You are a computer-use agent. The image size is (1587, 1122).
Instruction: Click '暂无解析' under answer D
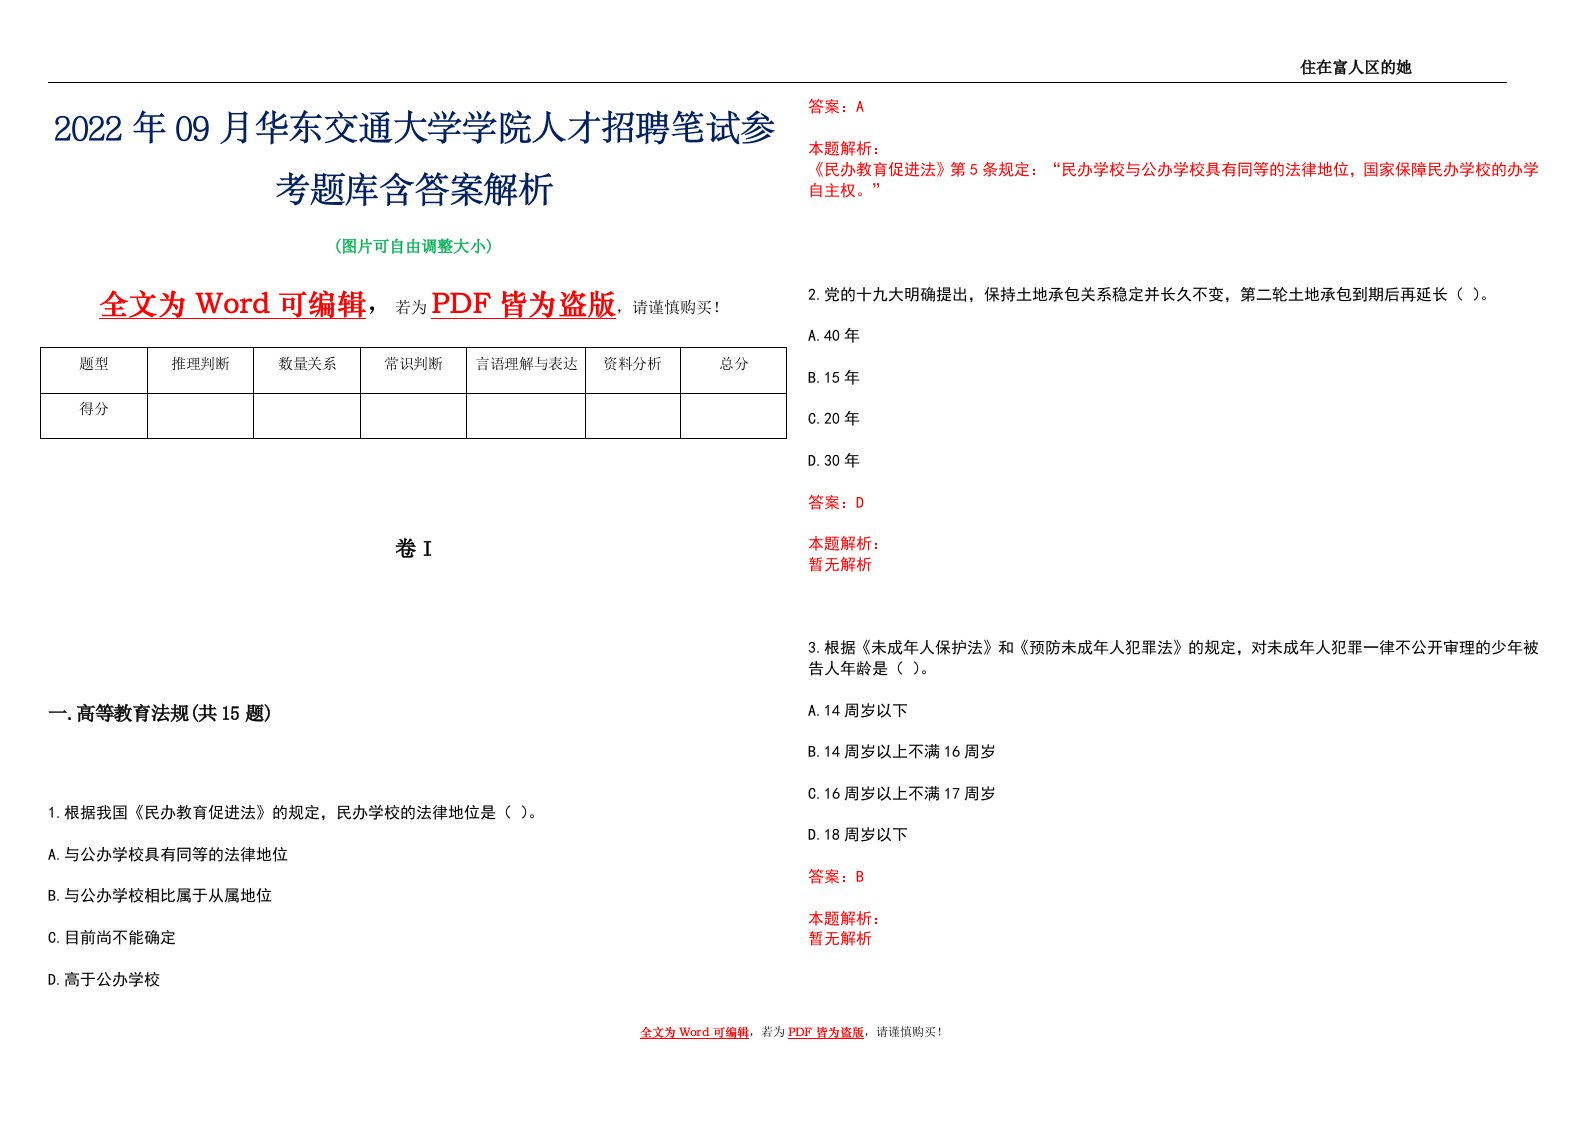click(x=840, y=565)
